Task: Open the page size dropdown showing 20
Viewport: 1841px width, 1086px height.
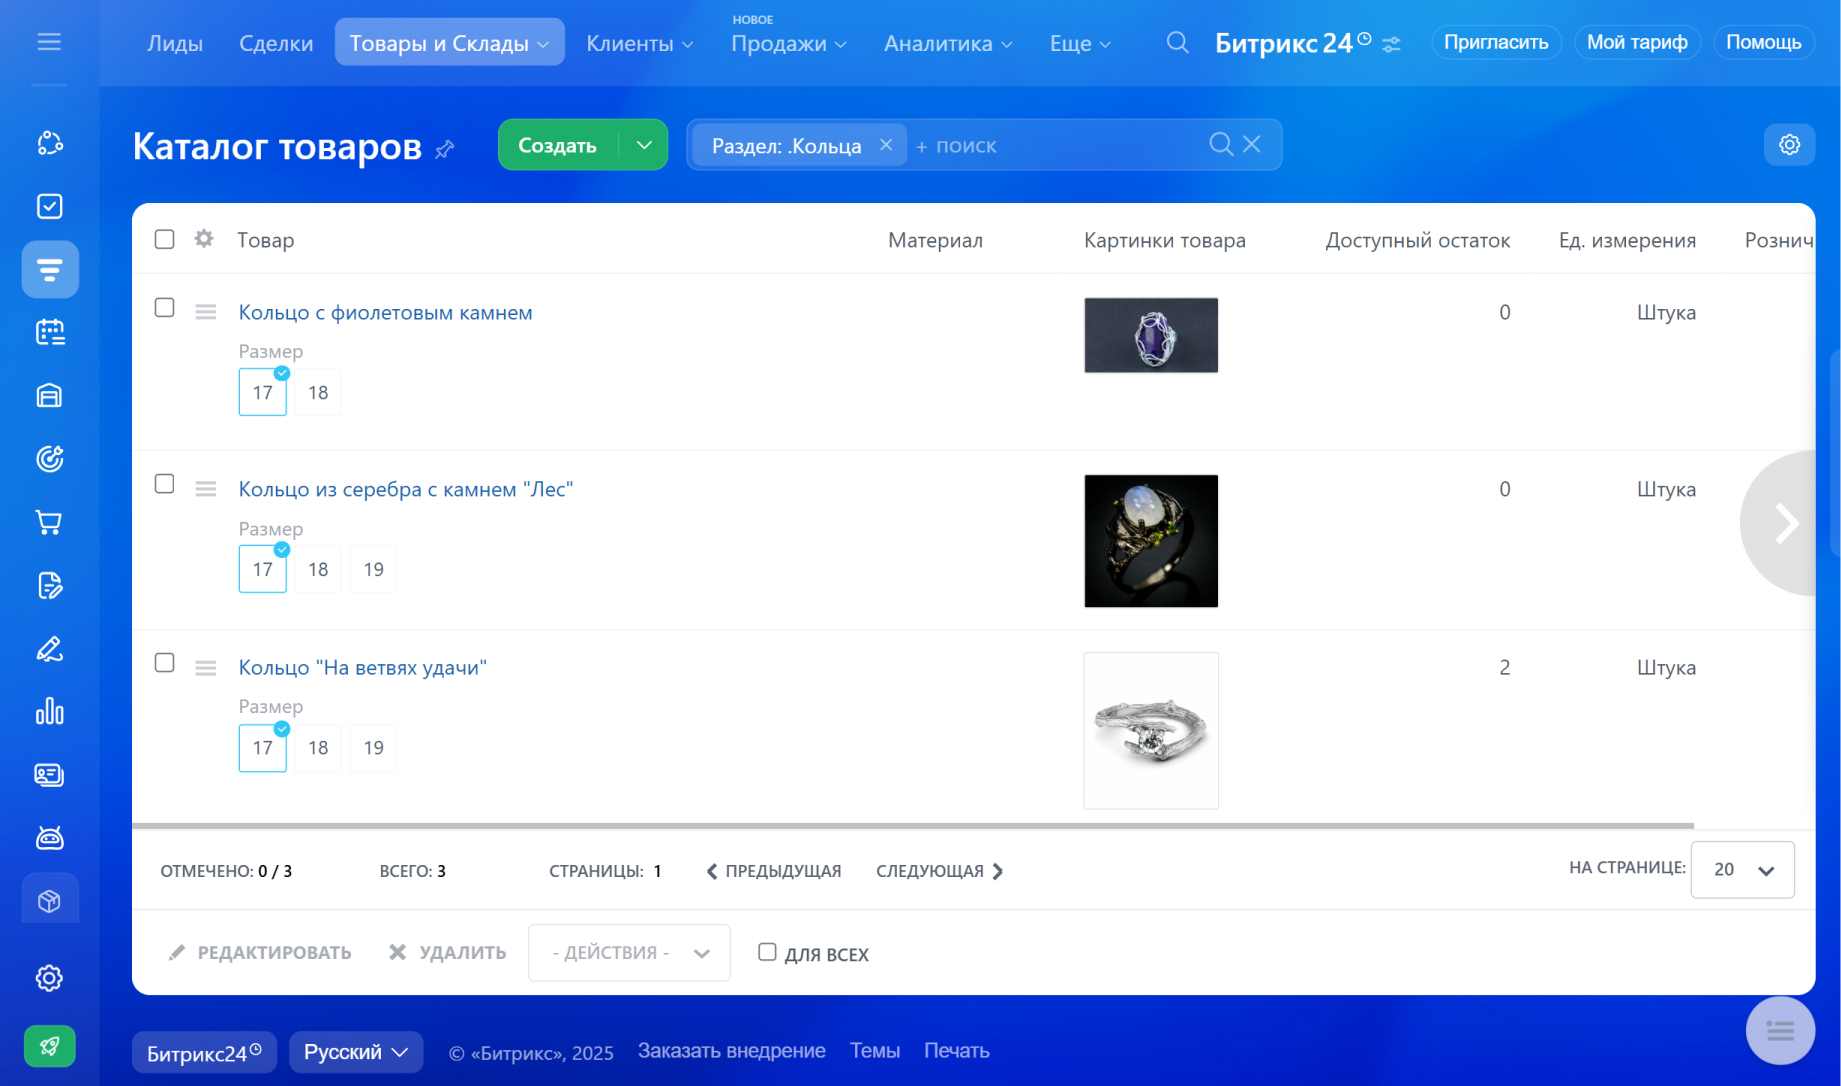Action: click(1742, 870)
